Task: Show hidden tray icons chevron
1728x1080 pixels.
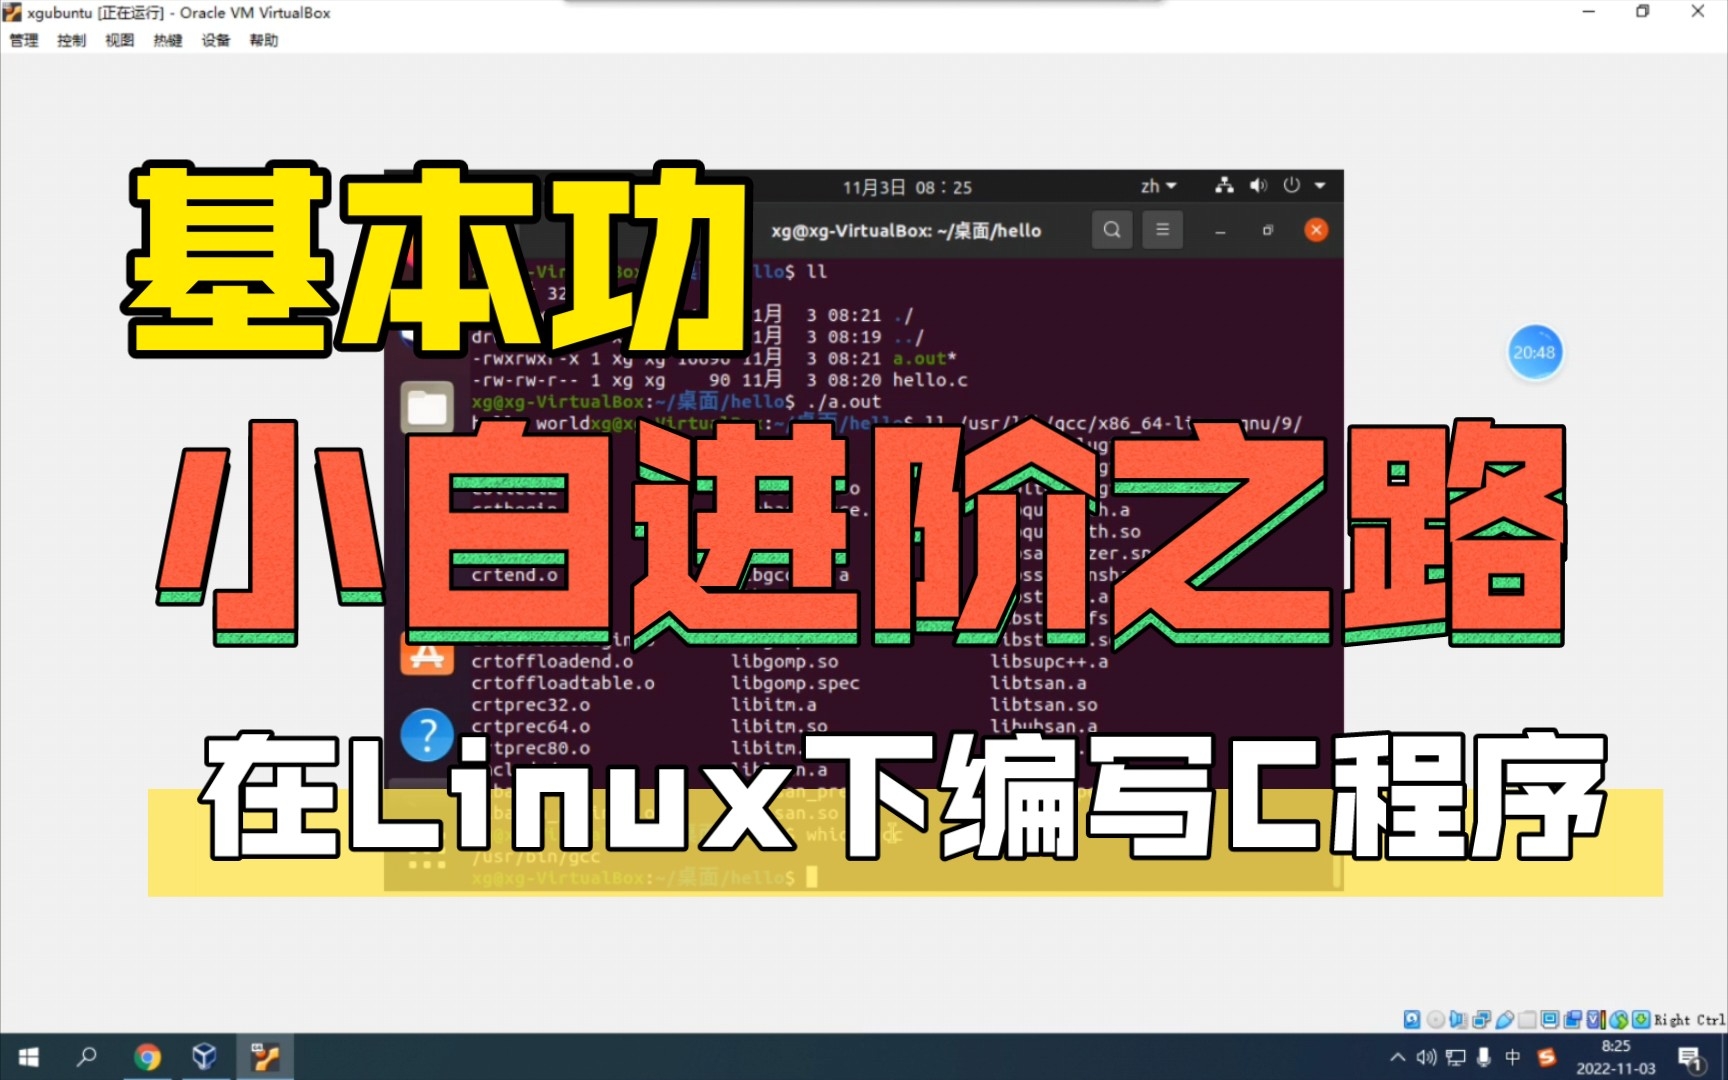Action: (1398, 1057)
